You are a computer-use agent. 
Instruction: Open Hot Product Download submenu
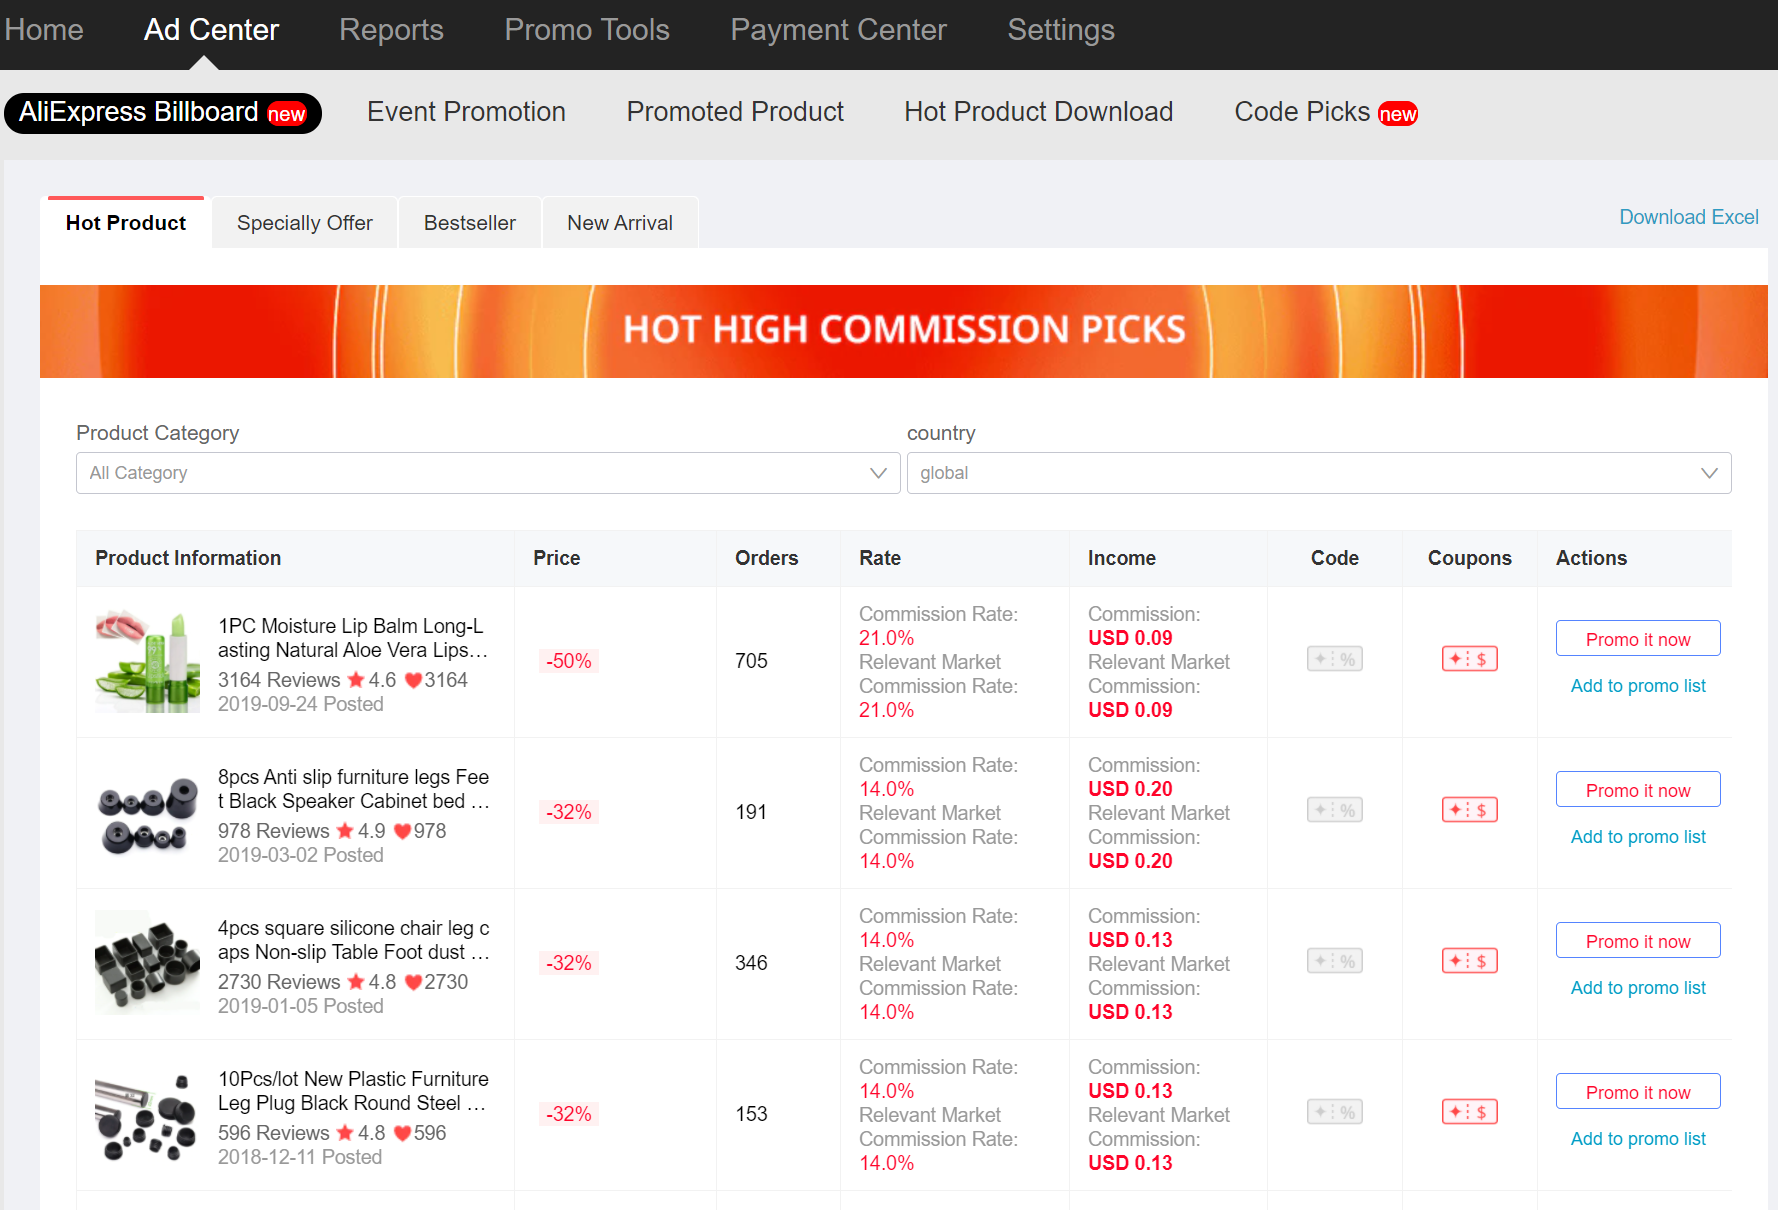1038,112
